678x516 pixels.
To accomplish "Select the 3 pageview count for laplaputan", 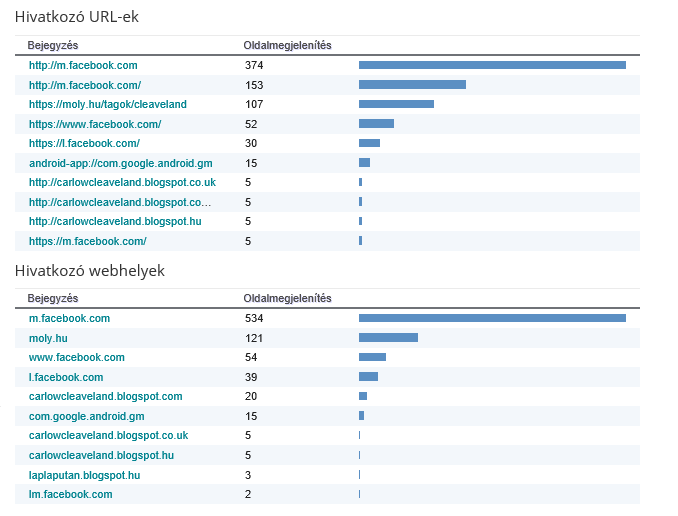I will [248, 475].
